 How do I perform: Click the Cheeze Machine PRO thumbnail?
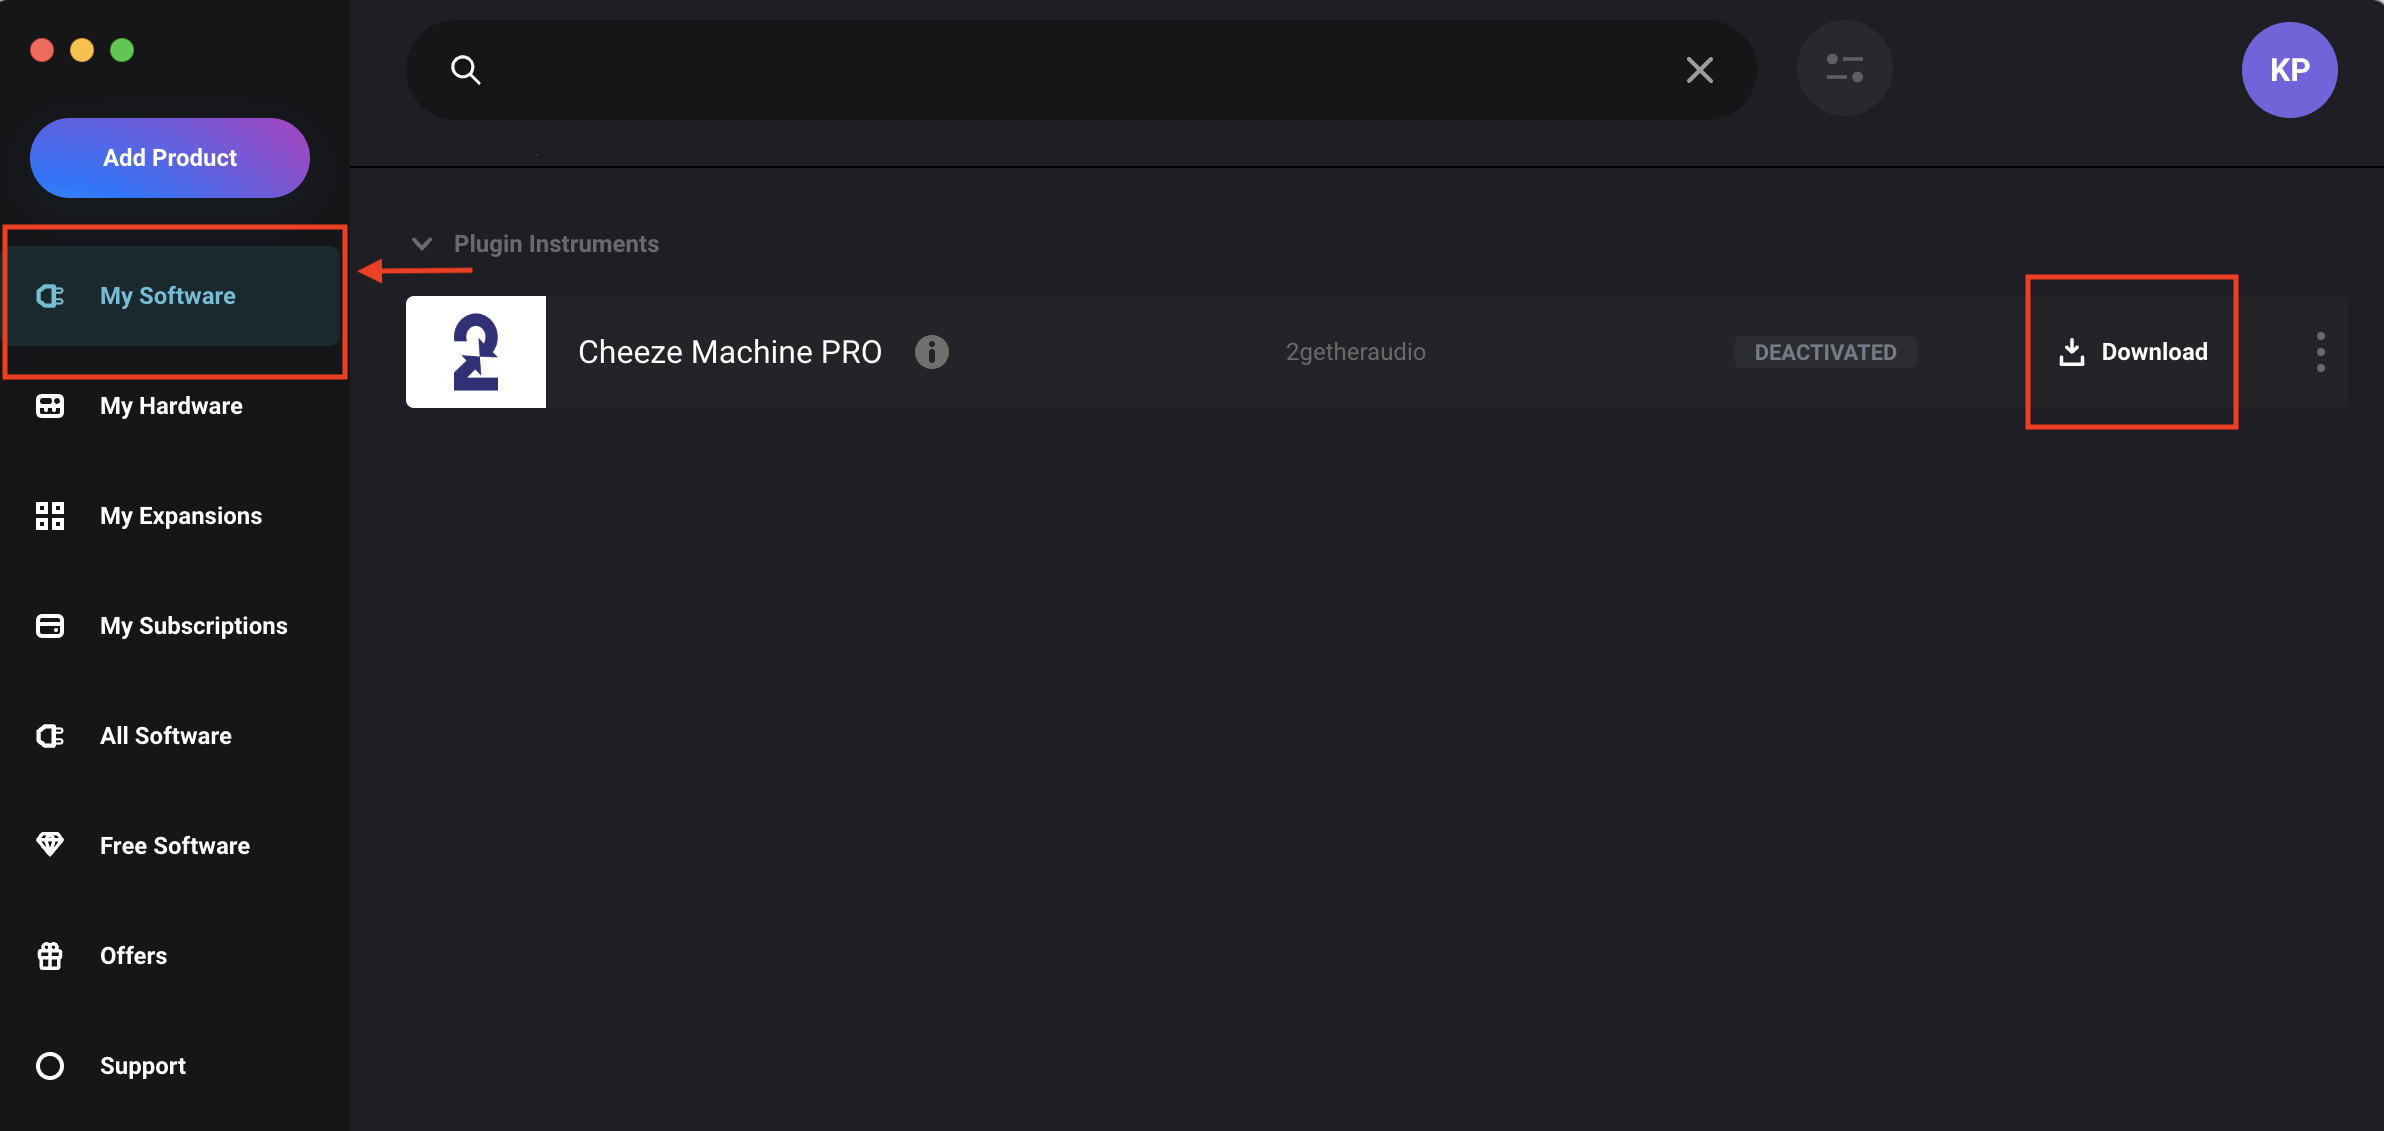476,352
